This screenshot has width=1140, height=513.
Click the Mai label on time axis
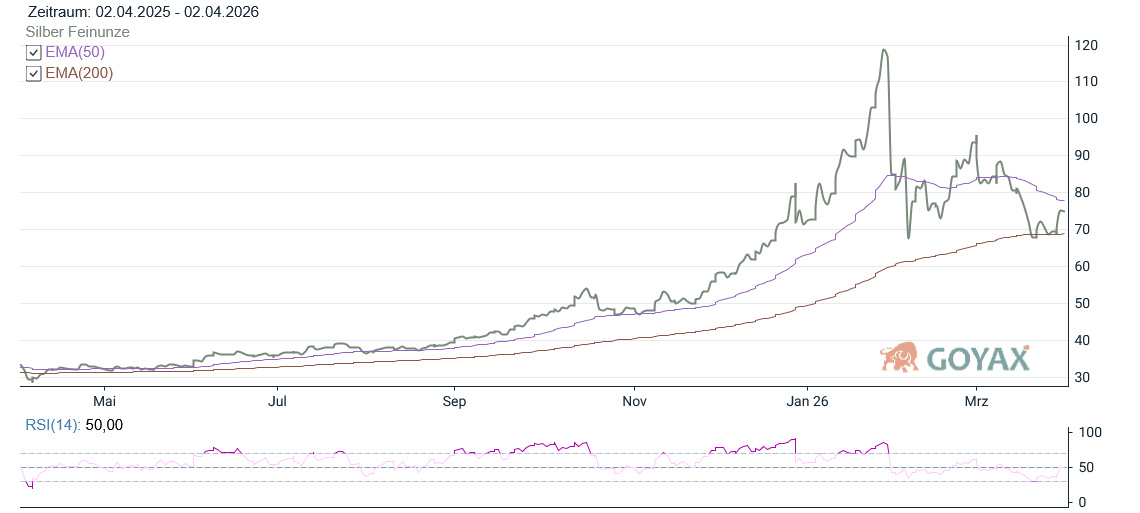click(104, 402)
